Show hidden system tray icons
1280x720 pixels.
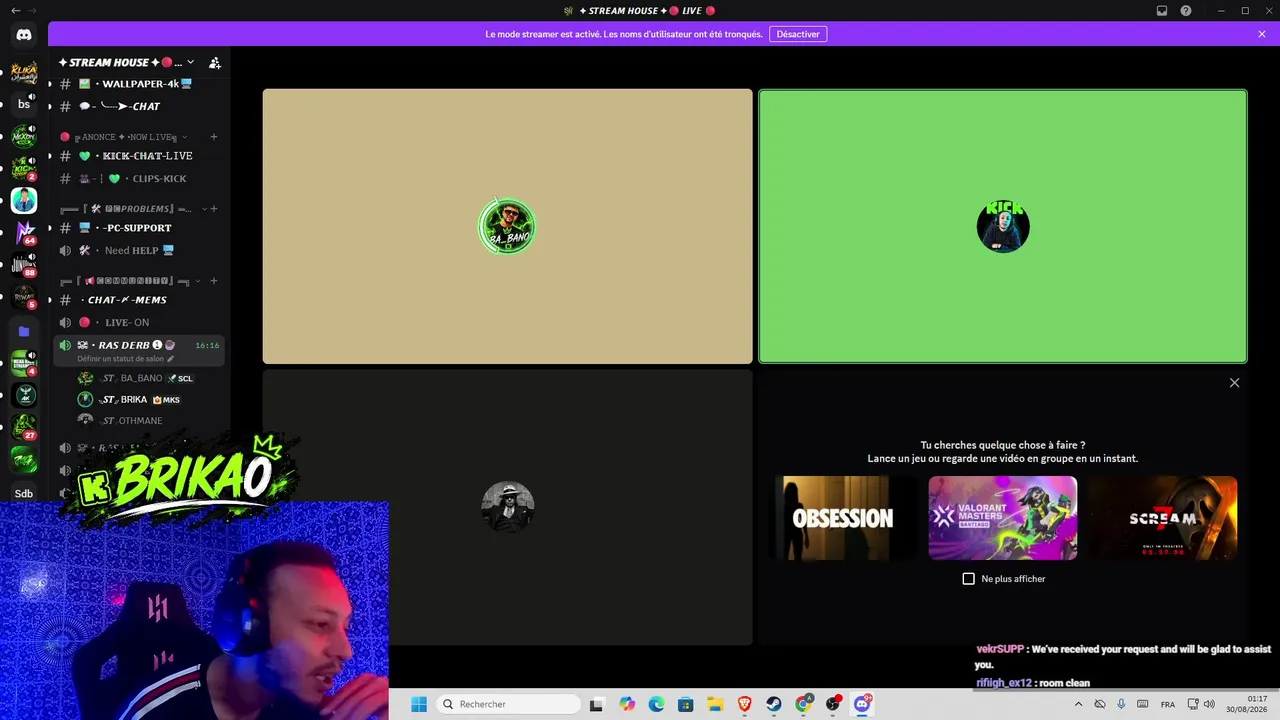1078,704
